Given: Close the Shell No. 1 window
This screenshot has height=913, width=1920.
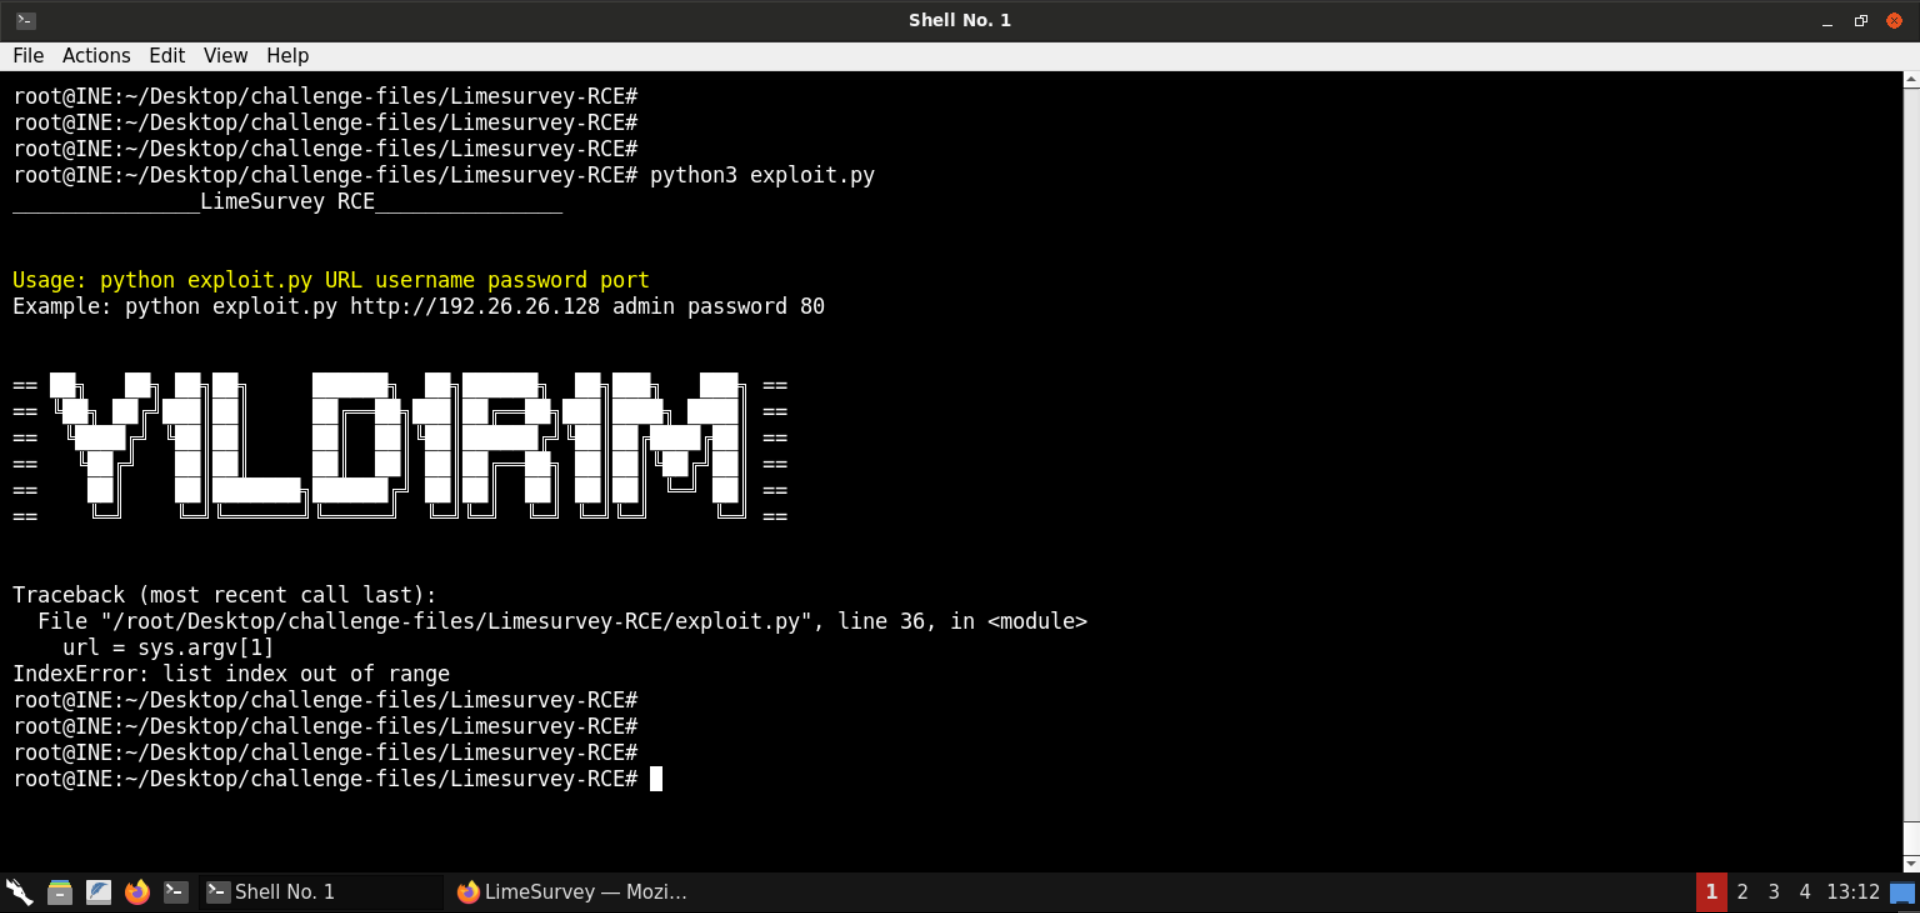Looking at the screenshot, I should 1894,21.
